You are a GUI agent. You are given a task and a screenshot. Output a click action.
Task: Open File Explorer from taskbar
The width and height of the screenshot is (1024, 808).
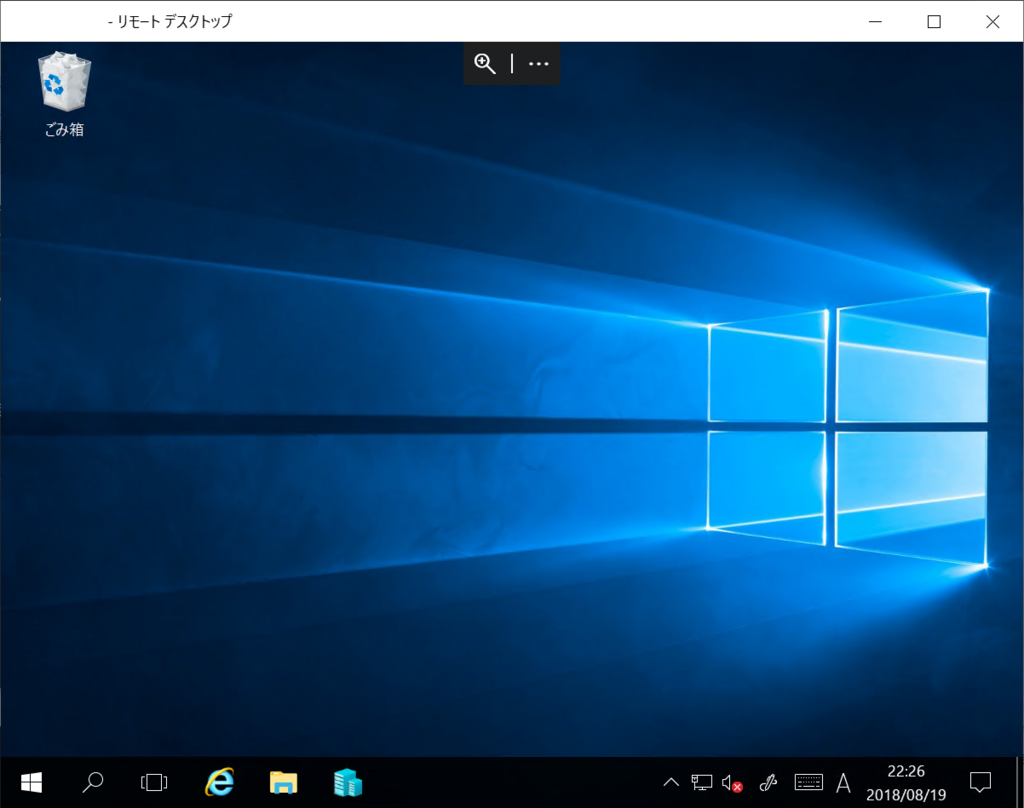283,783
